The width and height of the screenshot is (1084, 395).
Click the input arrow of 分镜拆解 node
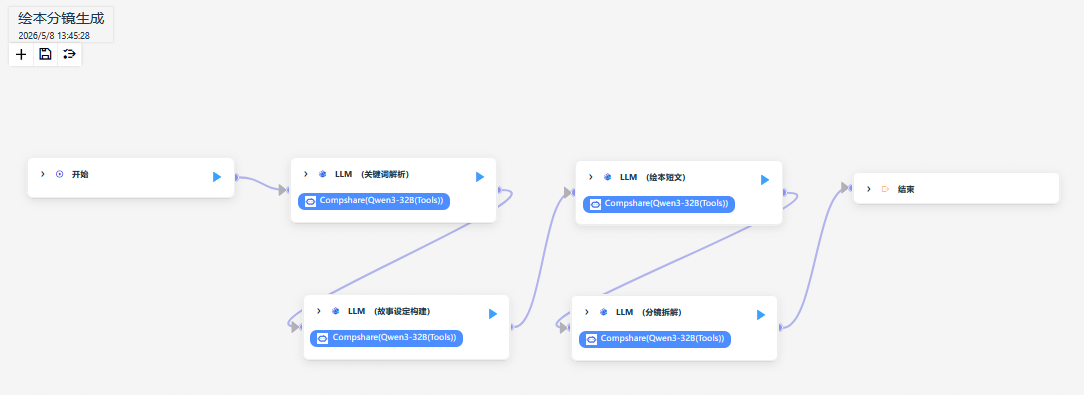(563, 328)
